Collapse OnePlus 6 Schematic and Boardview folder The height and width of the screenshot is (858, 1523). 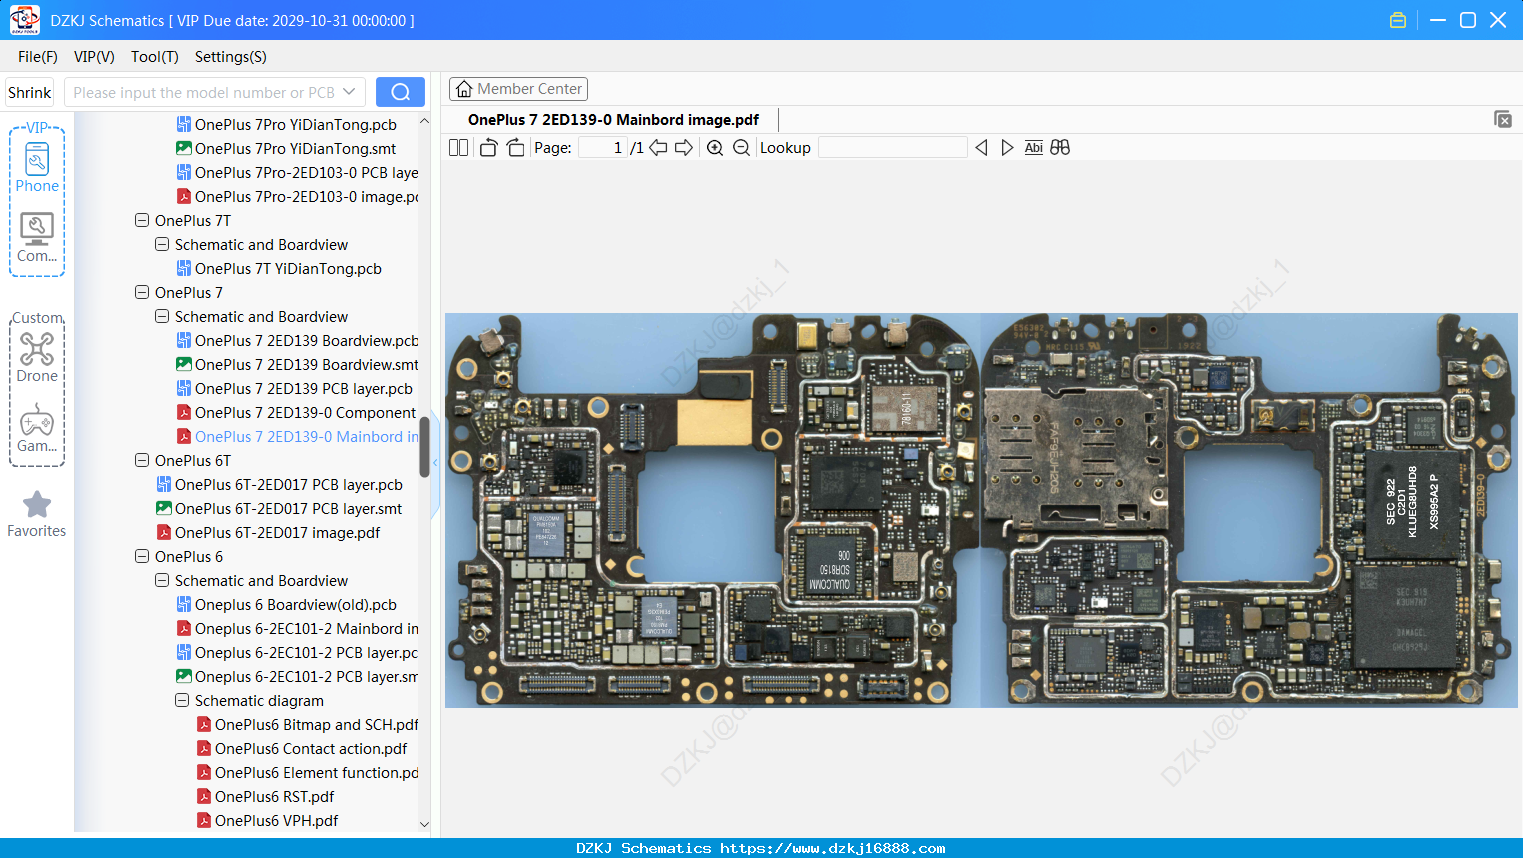tap(162, 580)
